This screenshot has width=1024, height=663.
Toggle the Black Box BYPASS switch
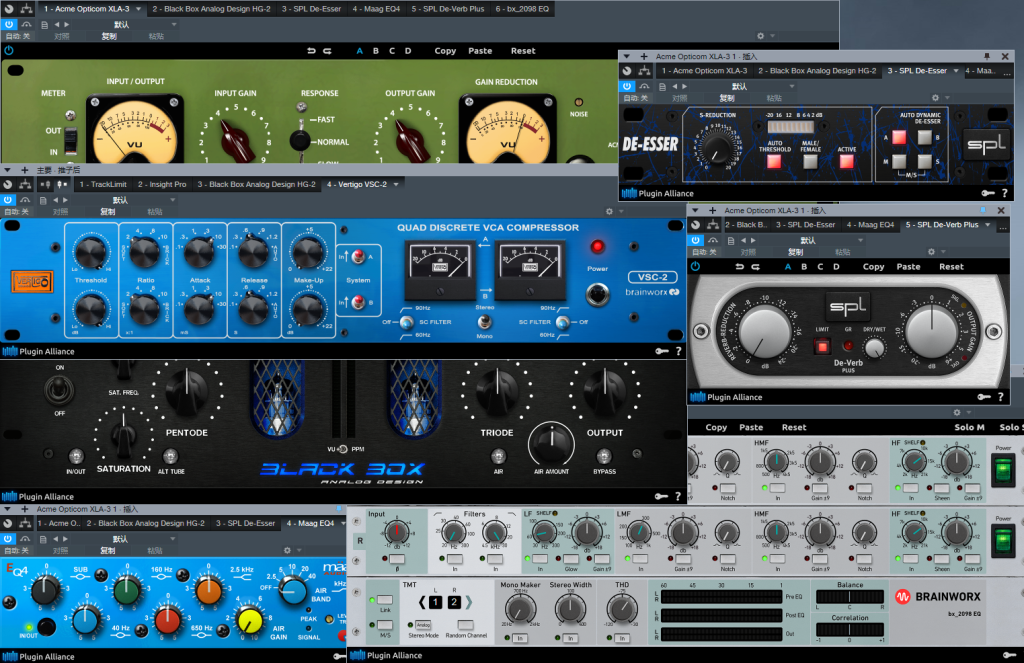pyautogui.click(x=604, y=456)
